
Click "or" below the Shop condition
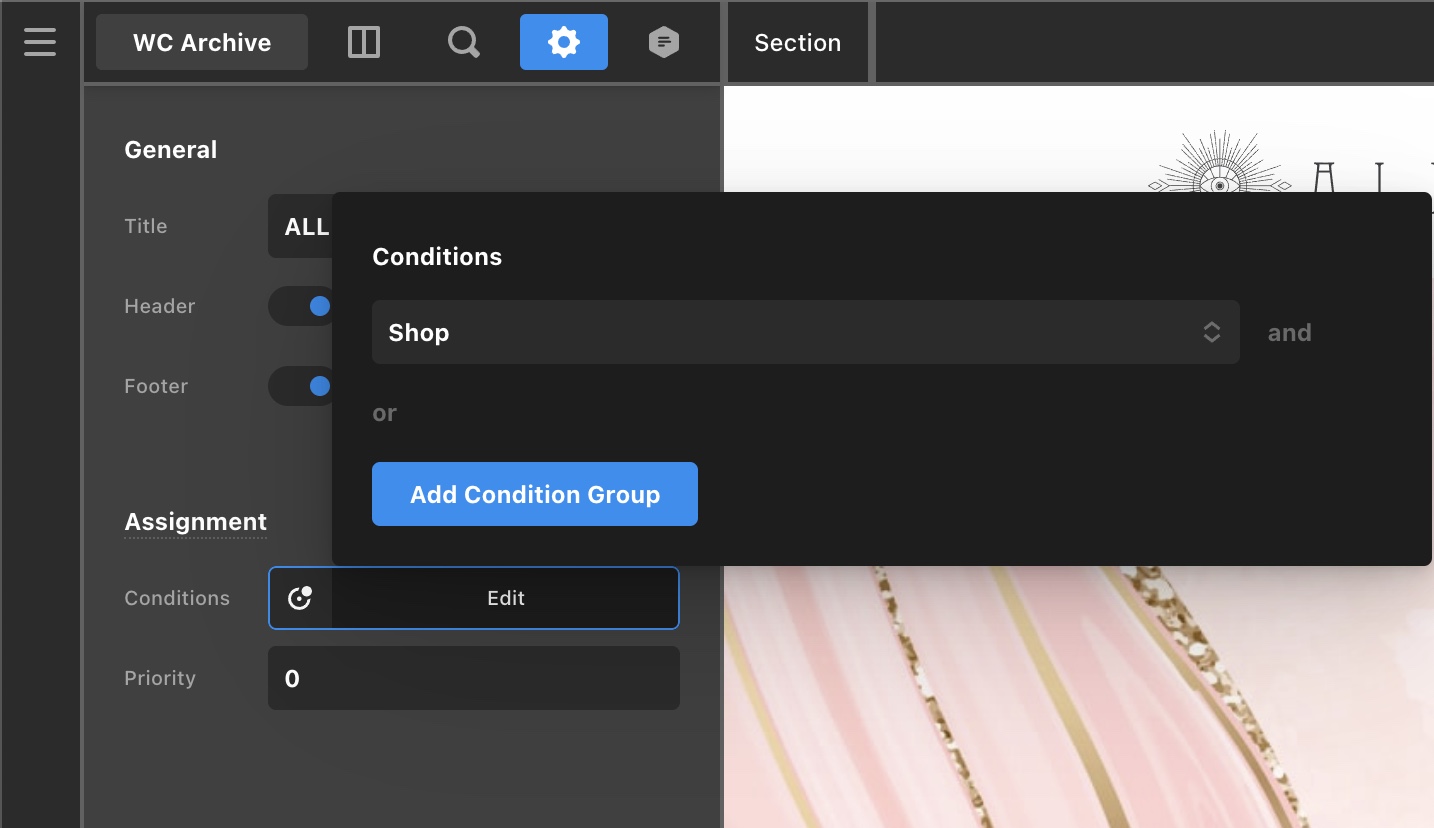[x=384, y=413]
